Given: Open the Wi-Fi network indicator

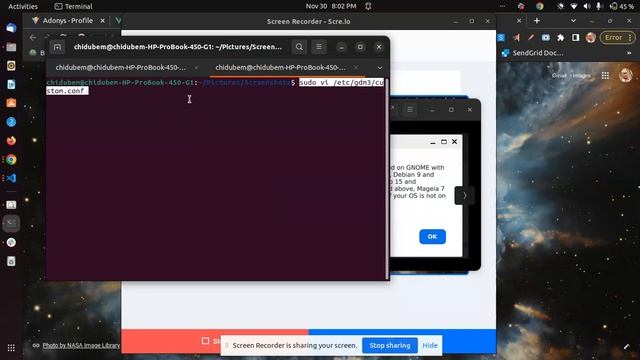Looking at the screenshot, I should [574, 6].
